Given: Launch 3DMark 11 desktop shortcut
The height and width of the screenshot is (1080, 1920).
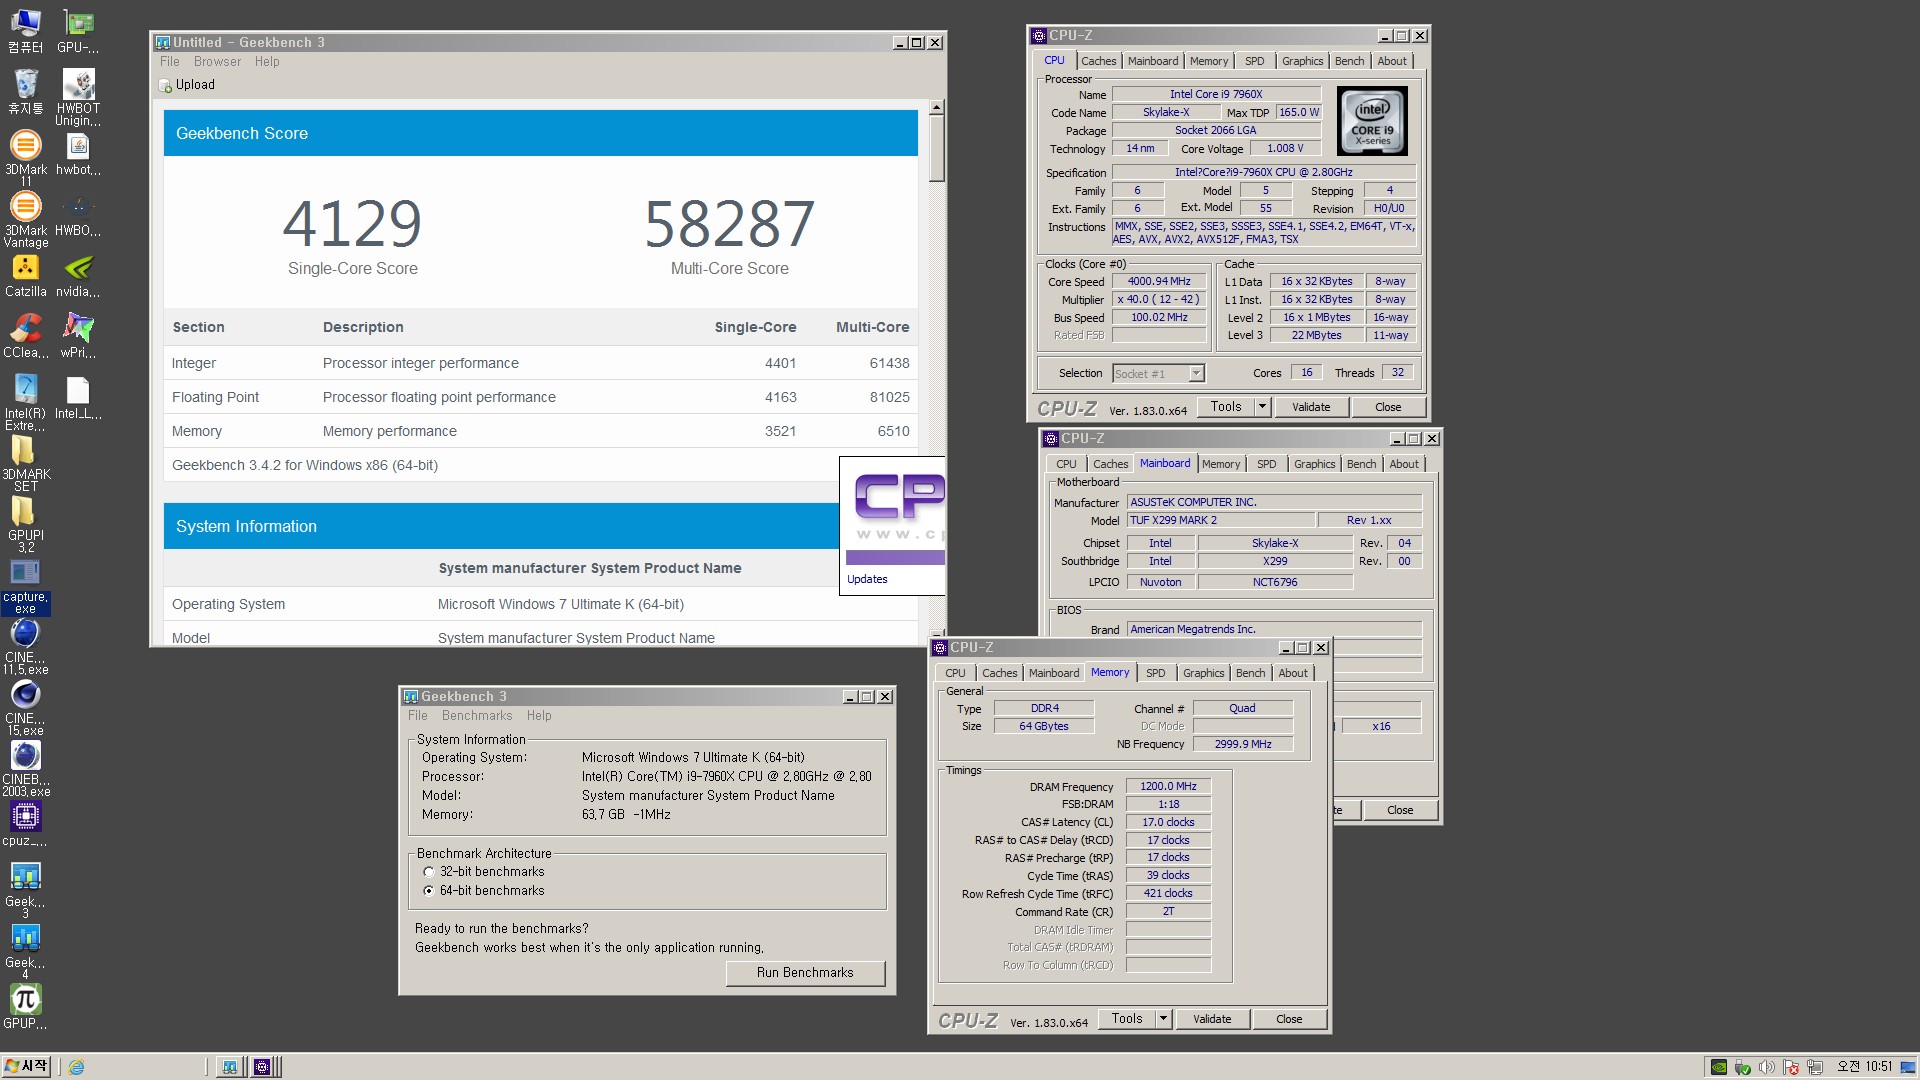Looking at the screenshot, I should (25, 158).
